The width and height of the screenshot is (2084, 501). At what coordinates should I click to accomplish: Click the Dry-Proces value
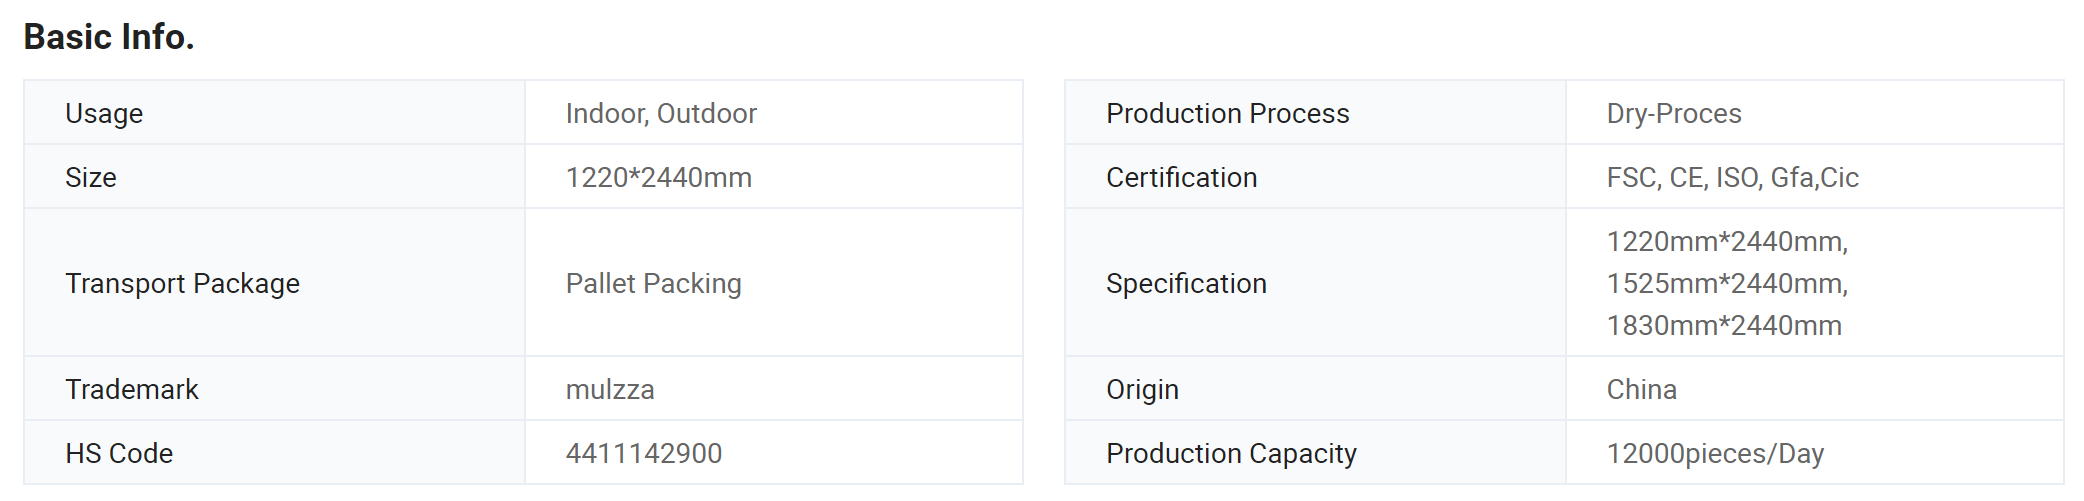(1674, 113)
